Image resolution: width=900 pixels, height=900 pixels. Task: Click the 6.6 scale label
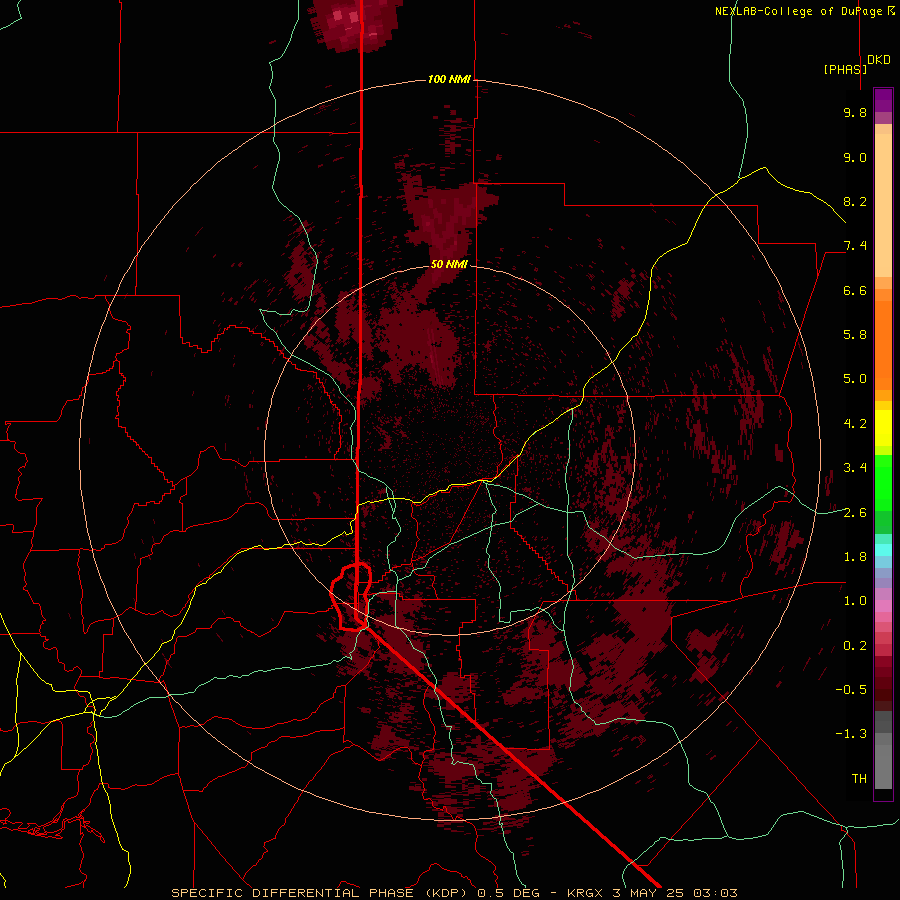coord(855,290)
